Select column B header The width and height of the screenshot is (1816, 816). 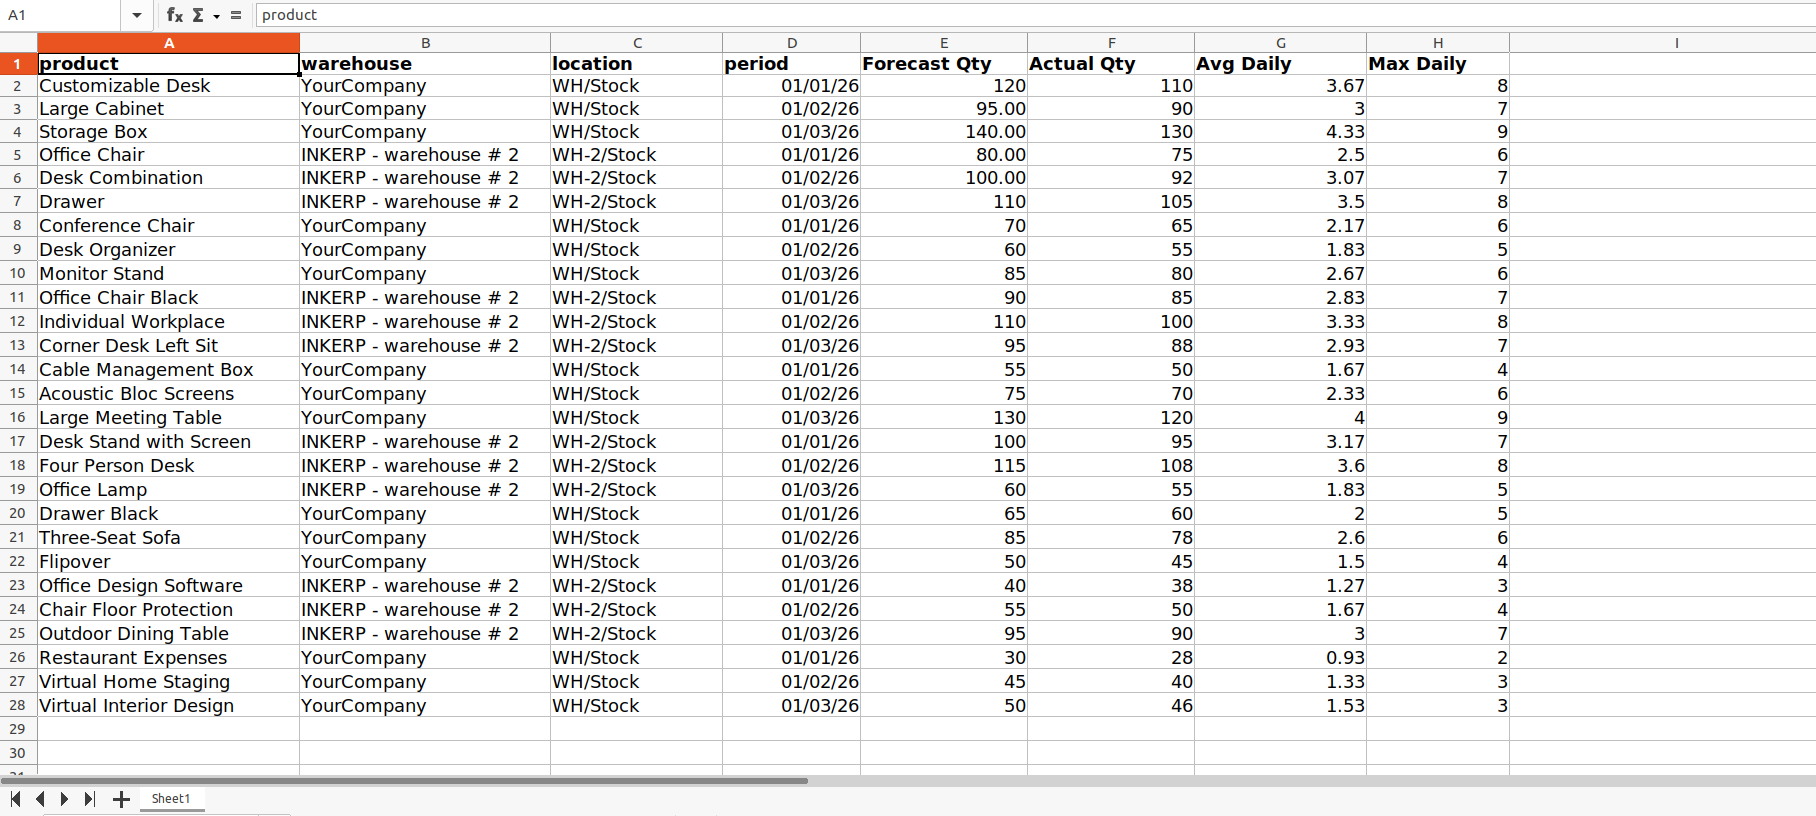pos(425,43)
